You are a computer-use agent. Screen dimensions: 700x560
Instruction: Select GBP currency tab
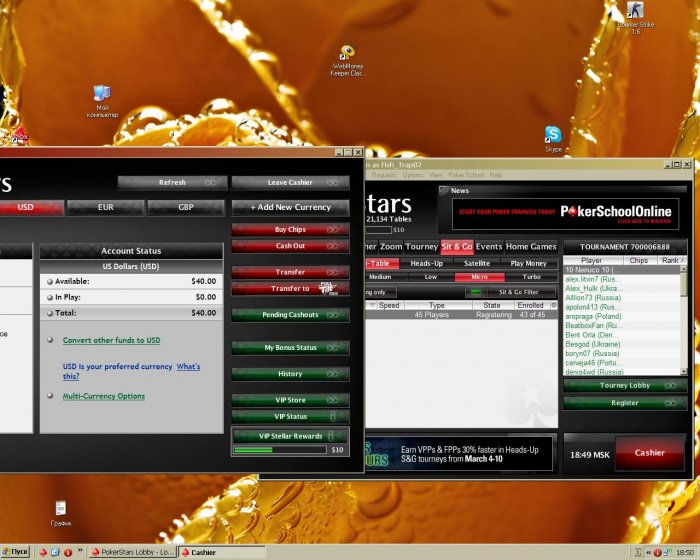click(x=186, y=207)
